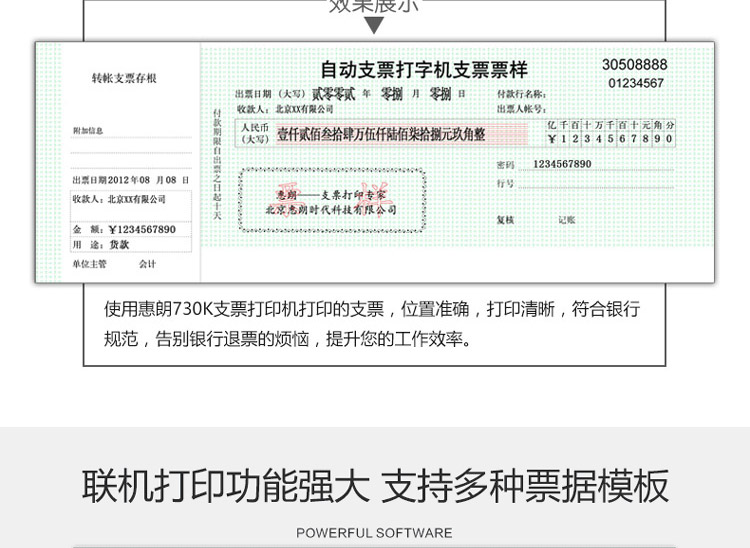The width and height of the screenshot is (750, 548).
Task: Click the 付款行名称 label
Action: click(521, 94)
